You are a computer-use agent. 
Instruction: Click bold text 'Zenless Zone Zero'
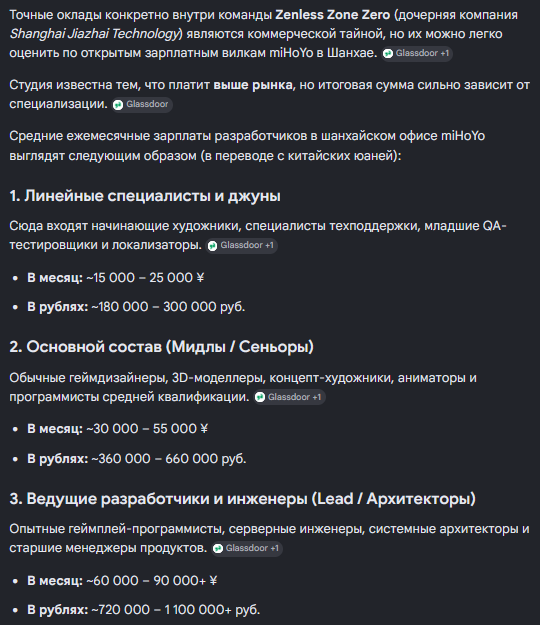click(x=333, y=15)
